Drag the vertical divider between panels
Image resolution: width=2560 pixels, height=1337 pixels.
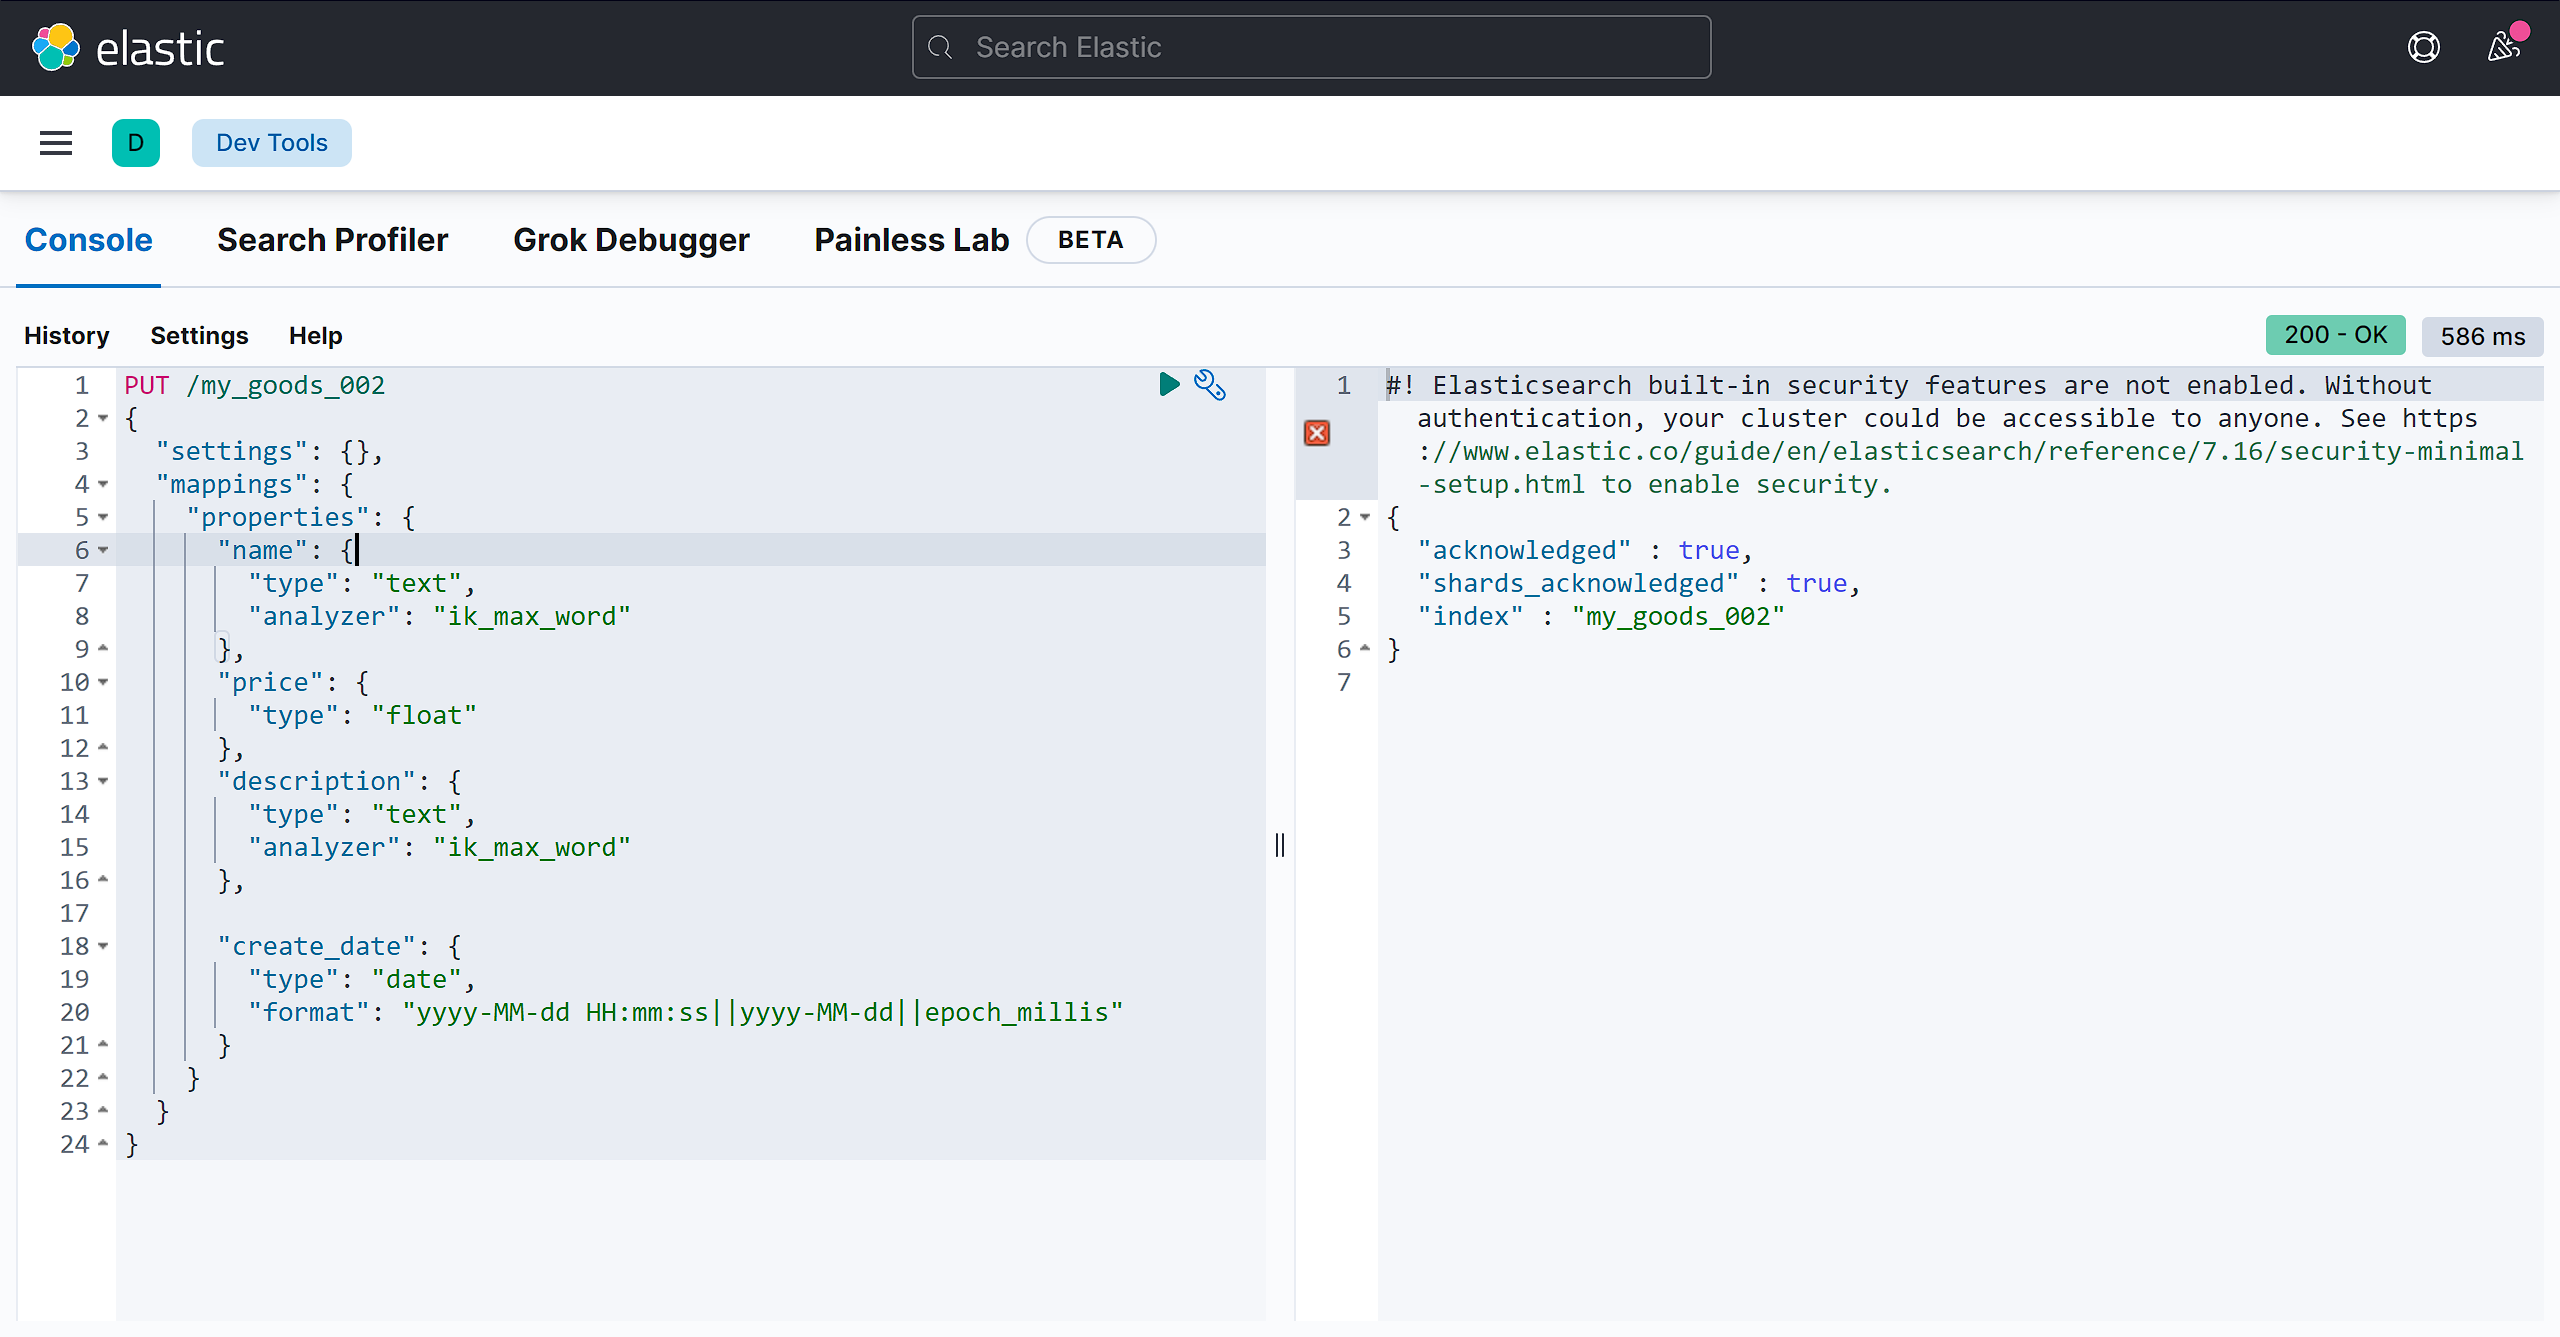click(1283, 843)
